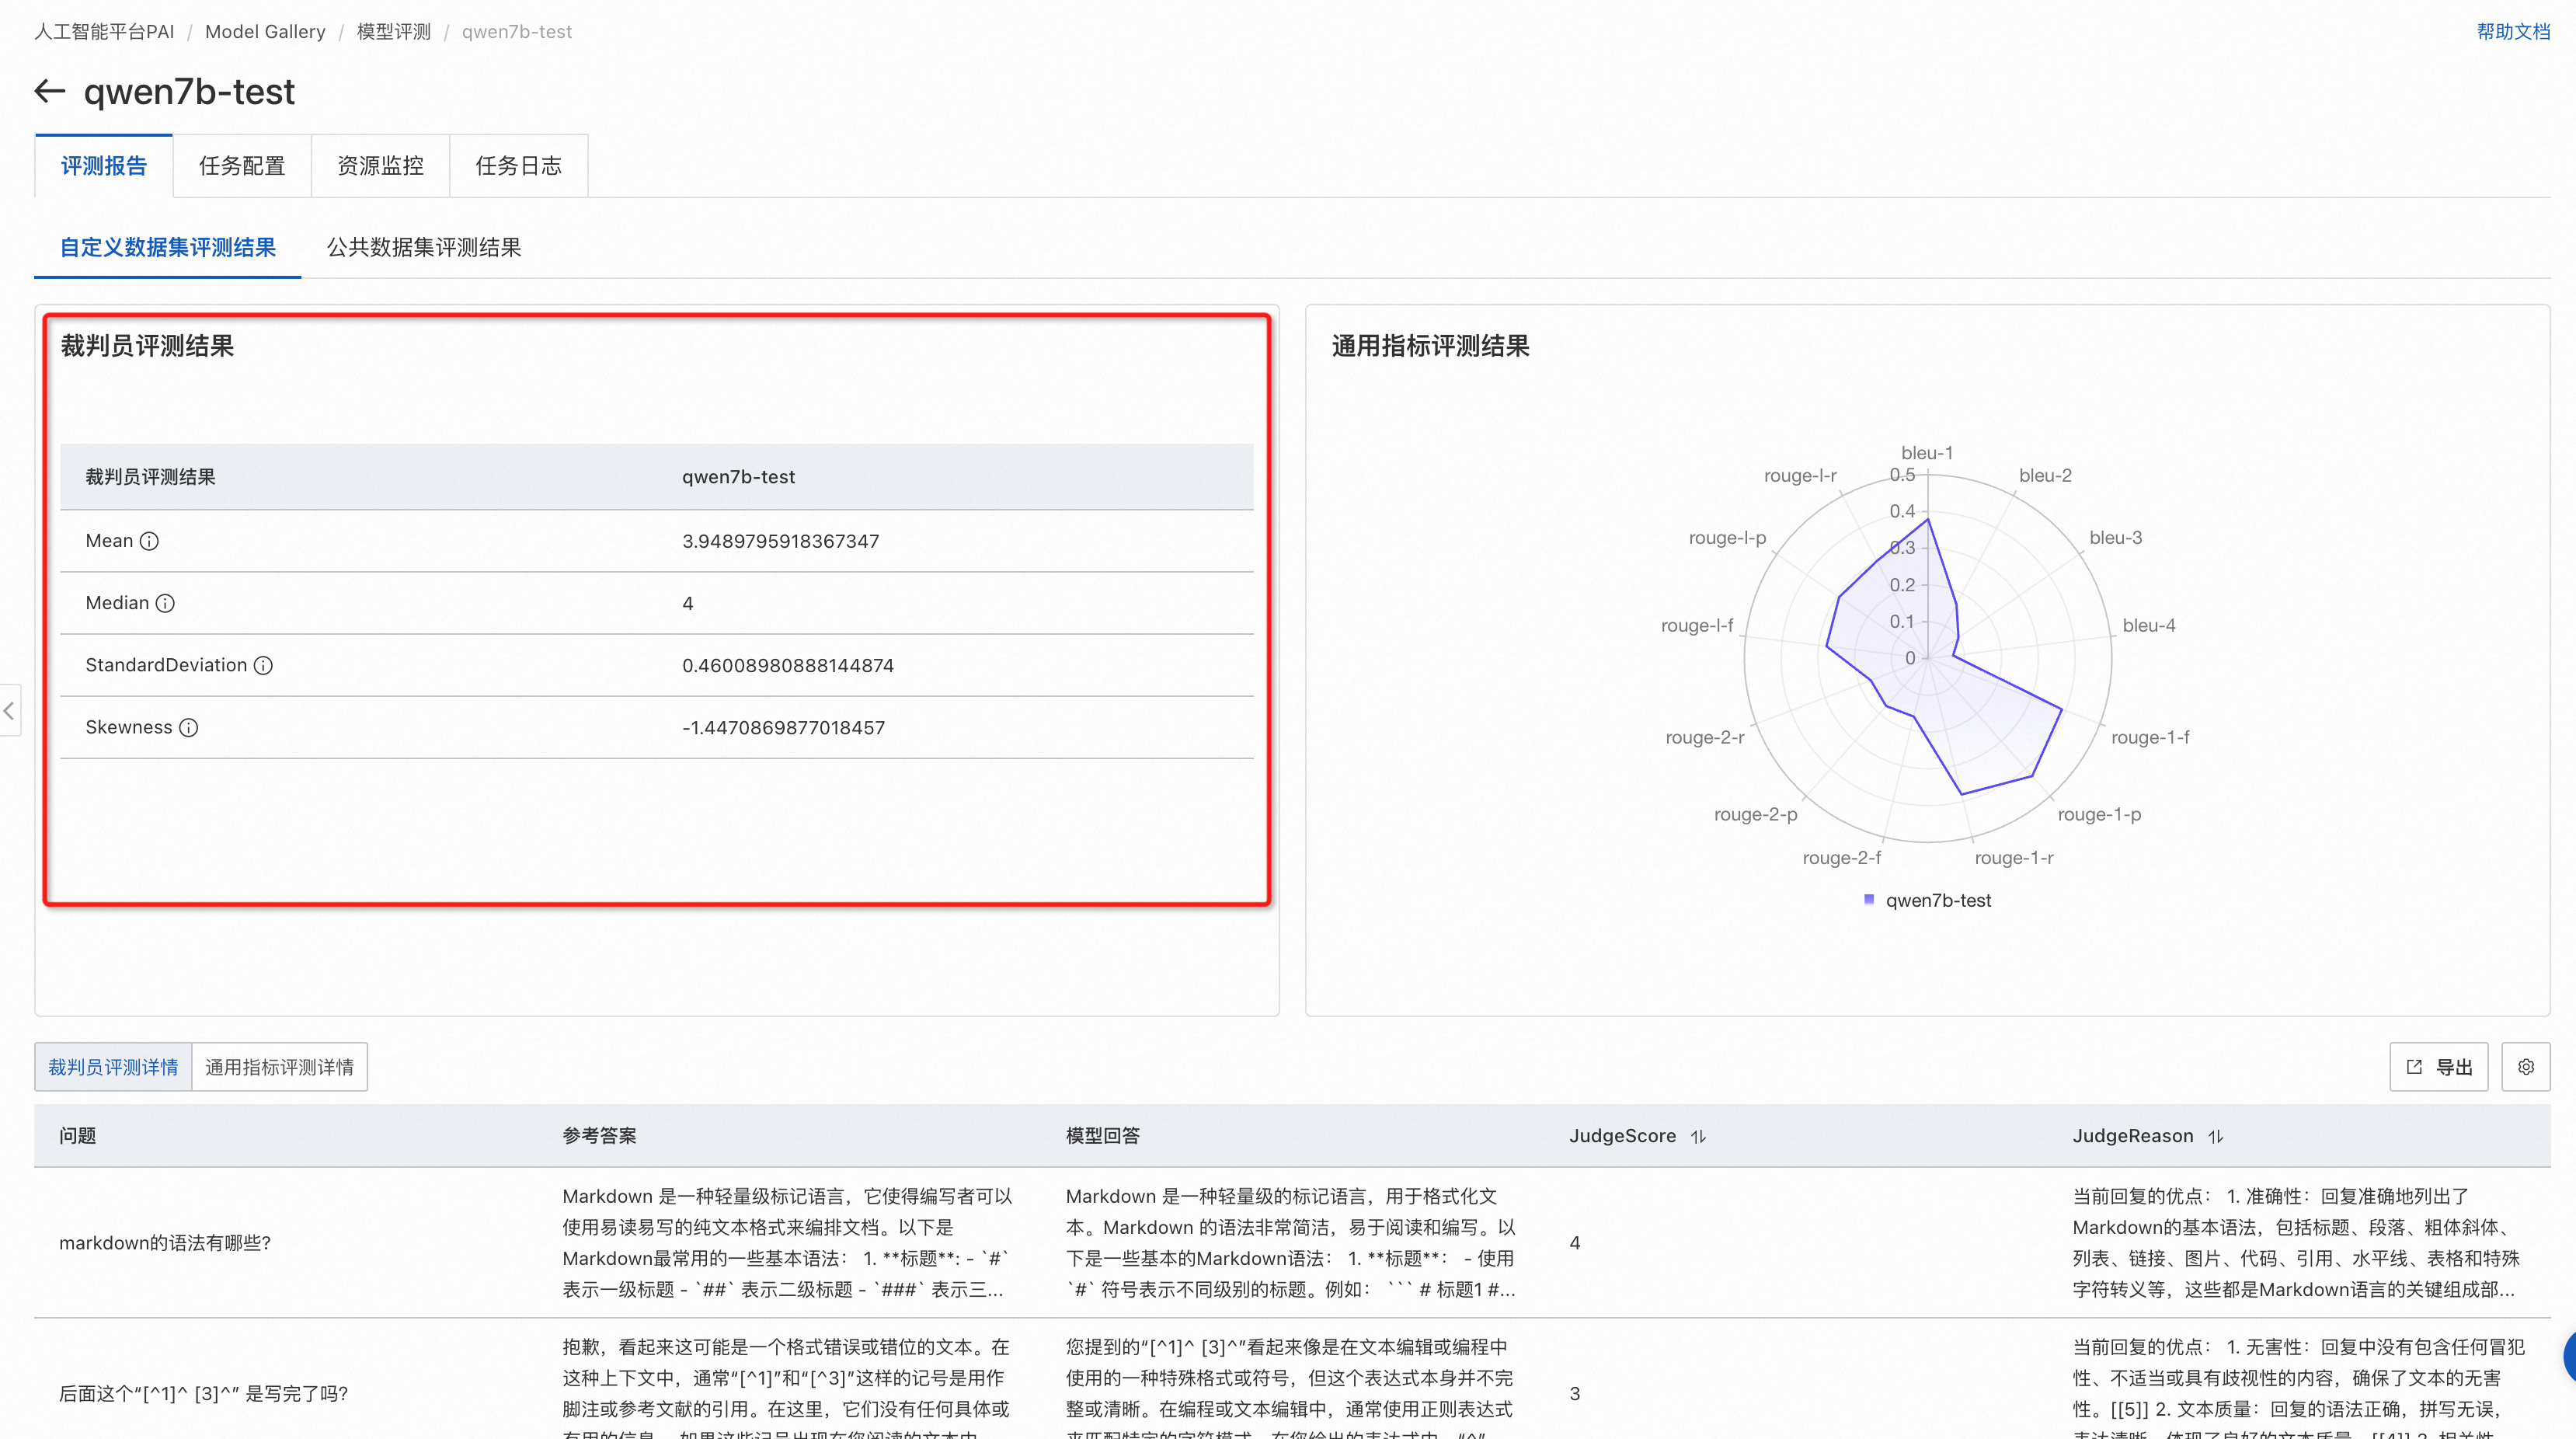
Task: Go to 模型评测 breadcrumb
Action: [394, 31]
